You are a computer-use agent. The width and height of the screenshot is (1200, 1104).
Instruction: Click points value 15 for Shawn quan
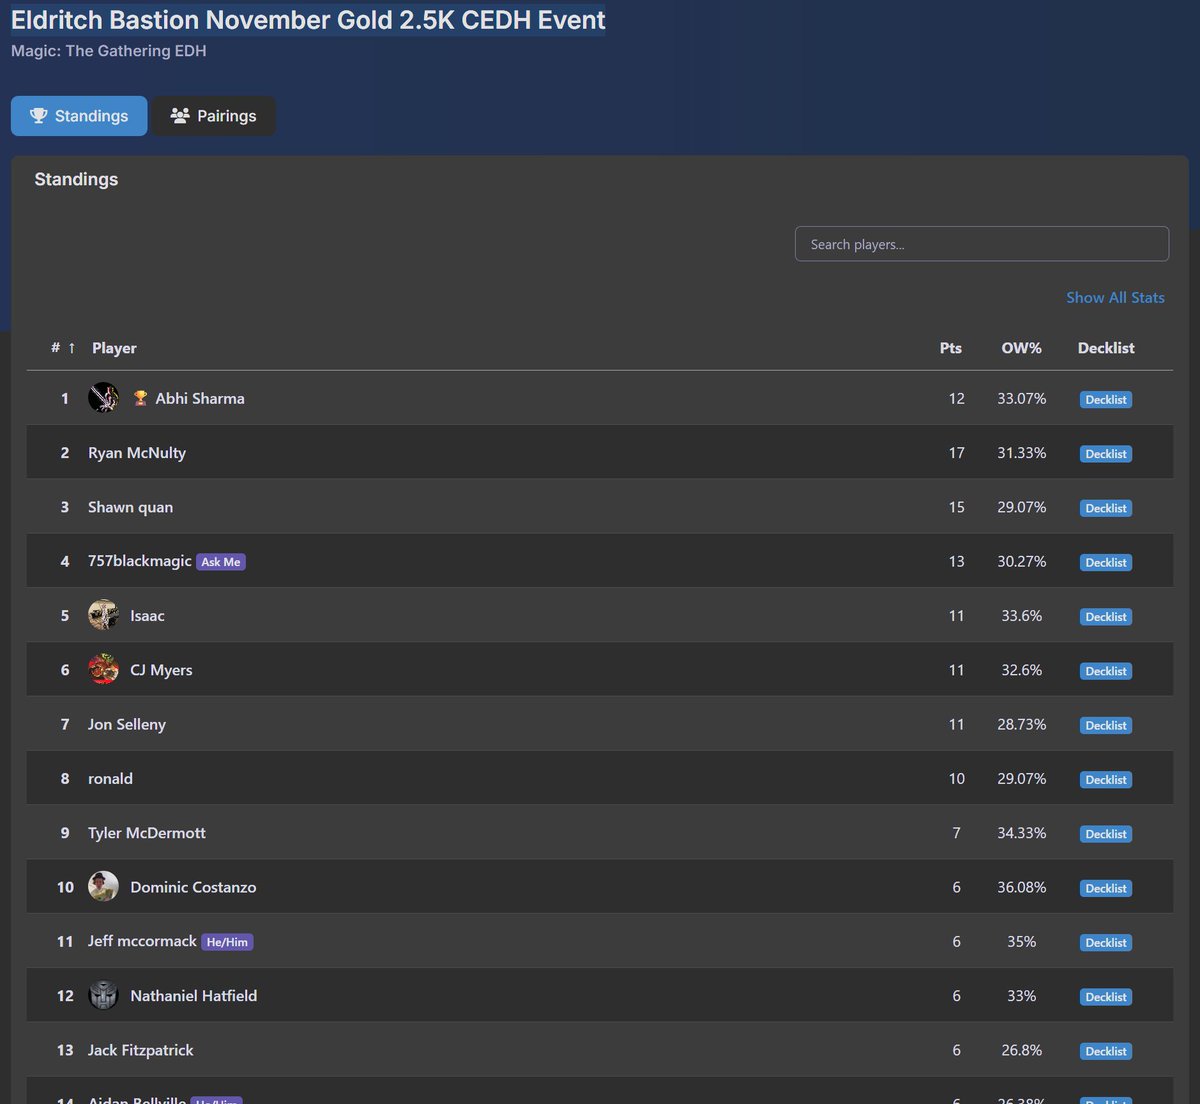(957, 507)
